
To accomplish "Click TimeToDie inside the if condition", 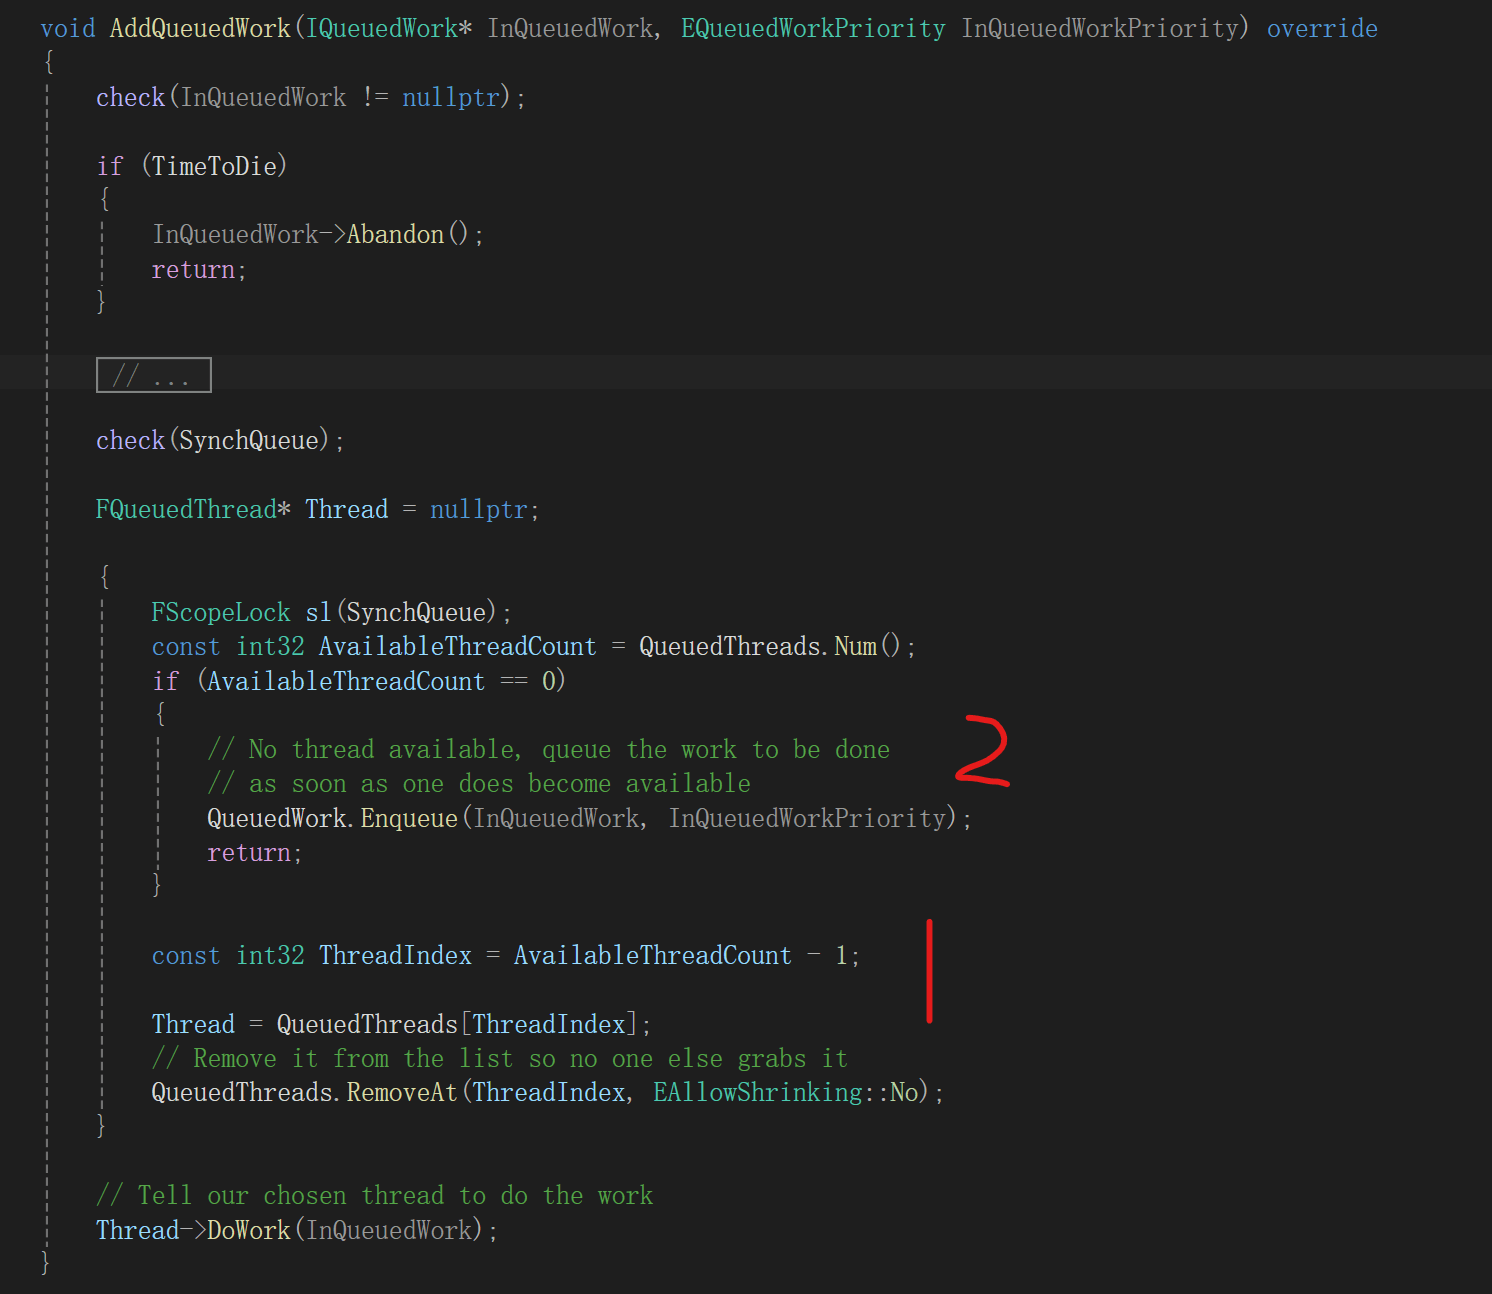I will point(214,166).
